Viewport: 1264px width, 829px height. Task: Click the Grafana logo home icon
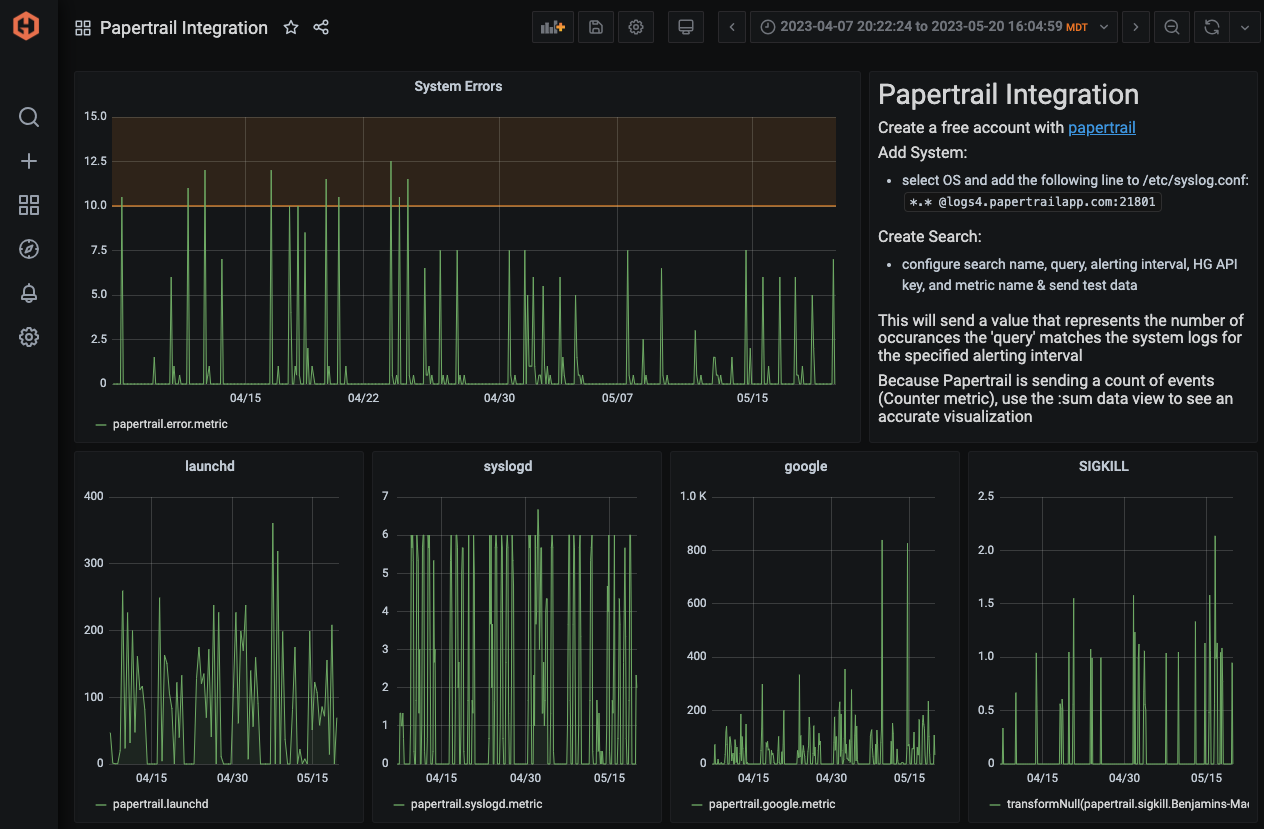coord(26,27)
